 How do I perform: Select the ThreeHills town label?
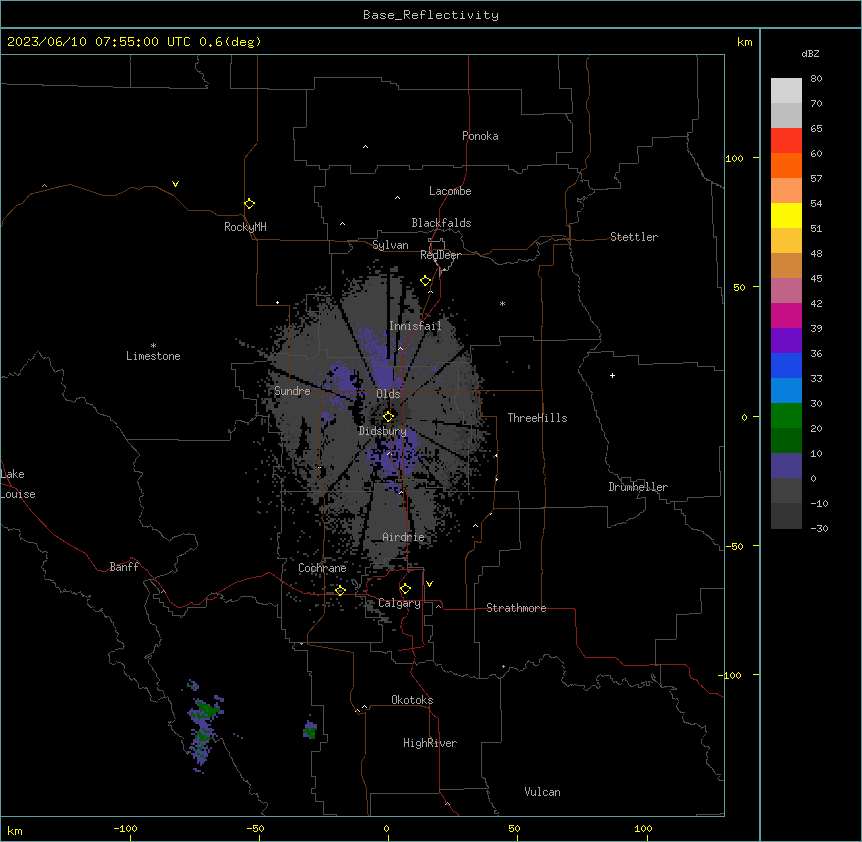pos(537,418)
